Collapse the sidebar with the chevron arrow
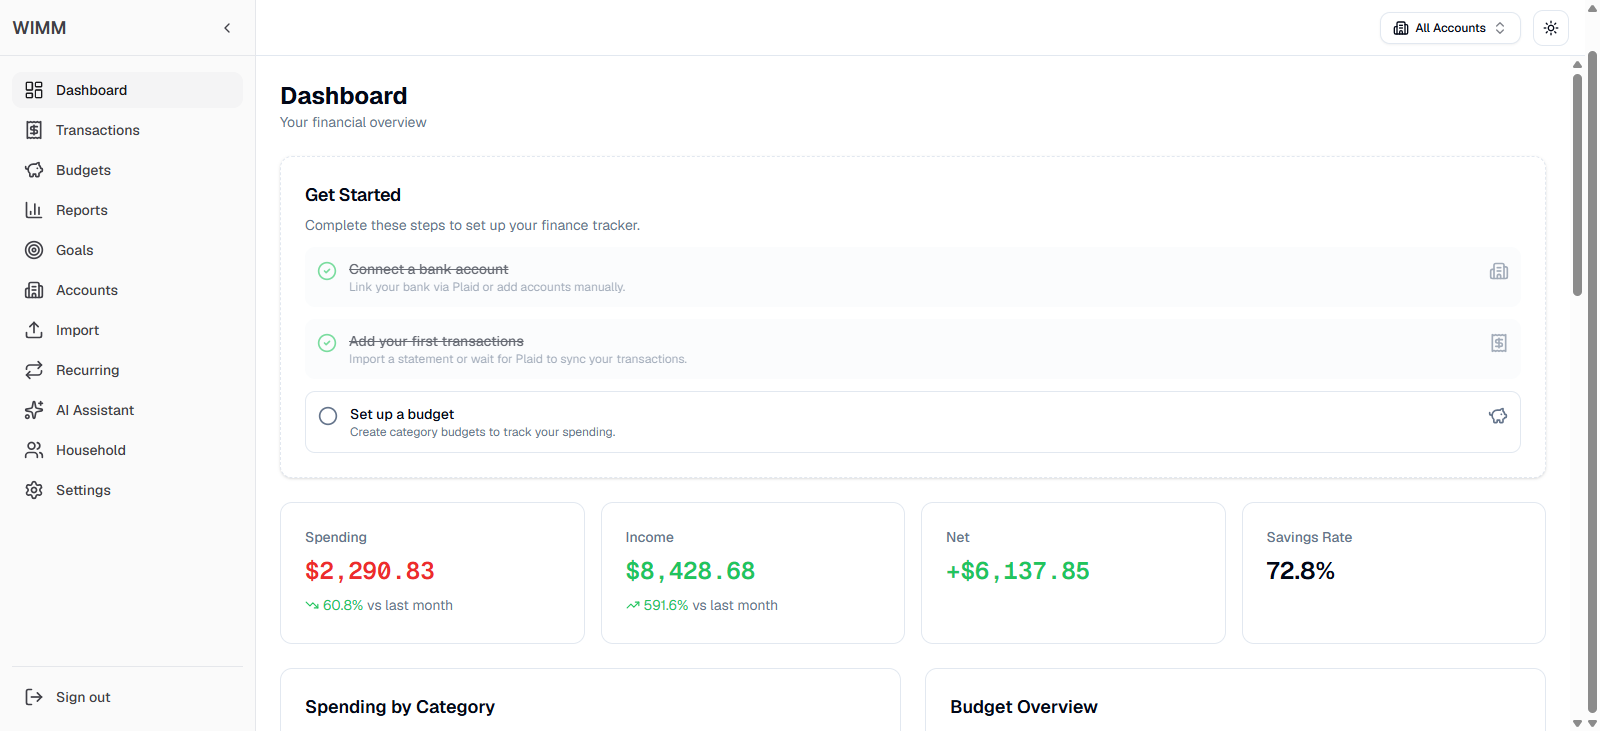 (227, 28)
